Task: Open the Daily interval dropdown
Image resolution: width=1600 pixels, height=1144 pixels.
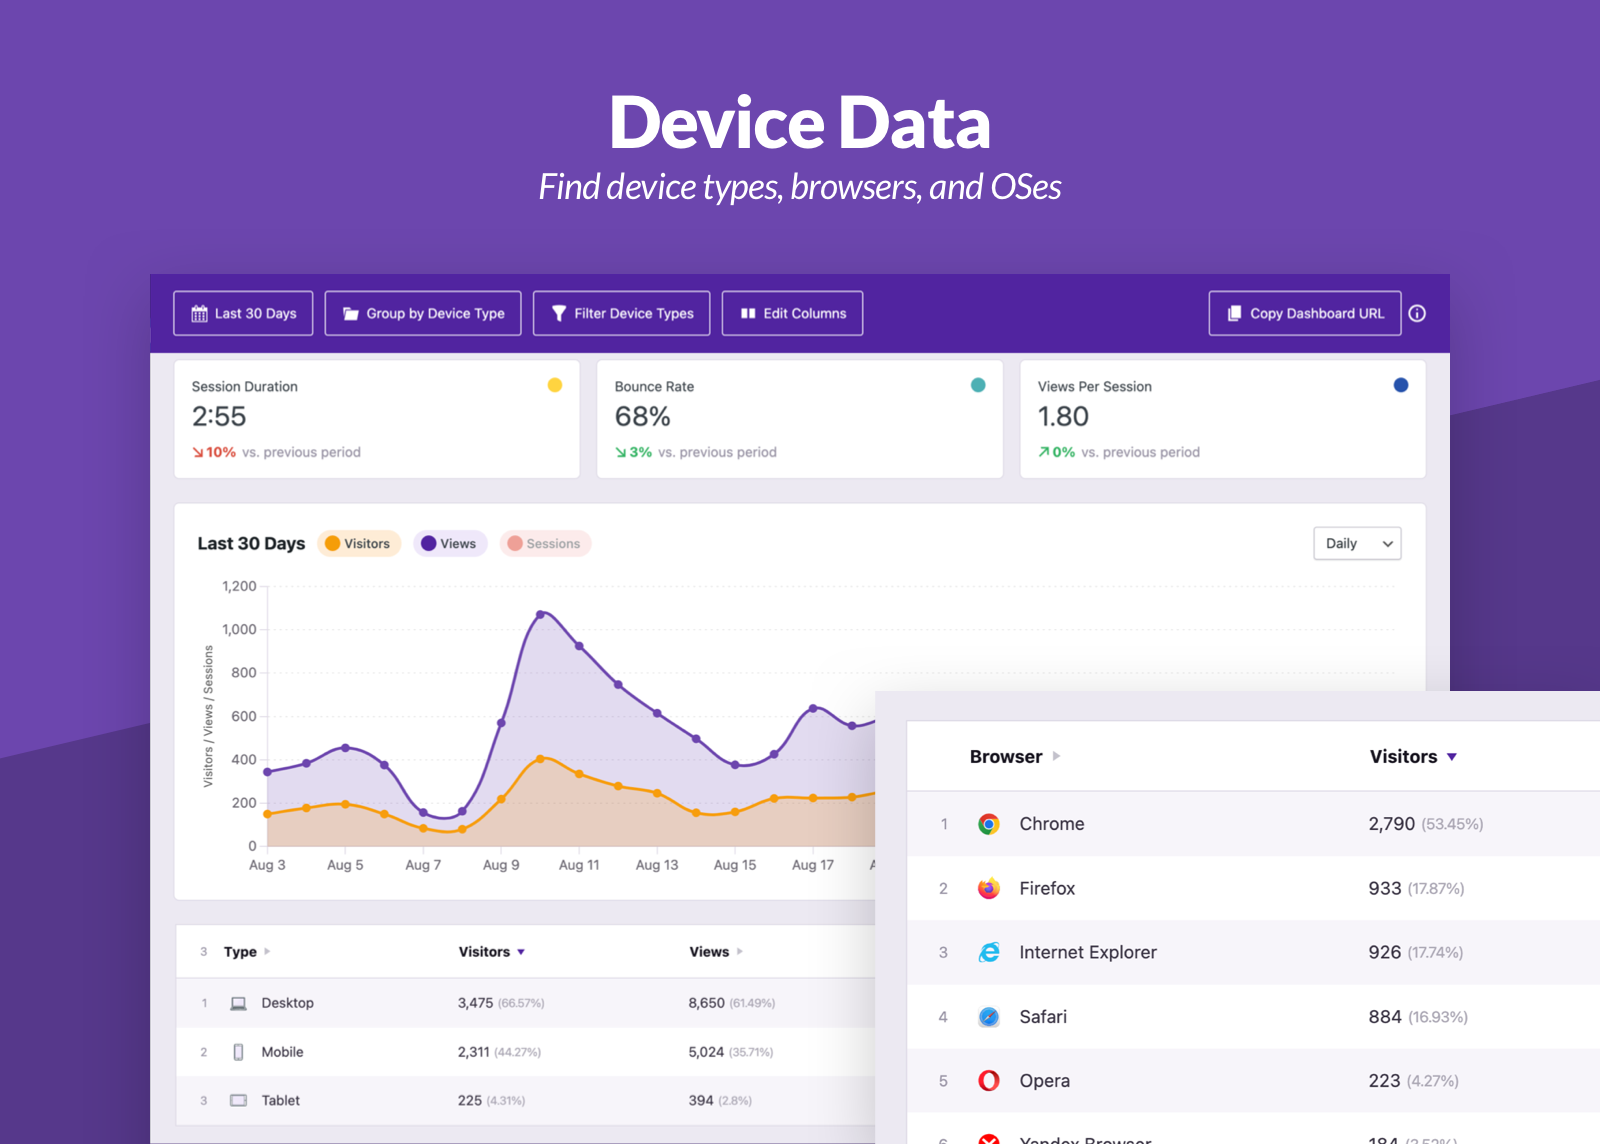Action: pos(1357,543)
